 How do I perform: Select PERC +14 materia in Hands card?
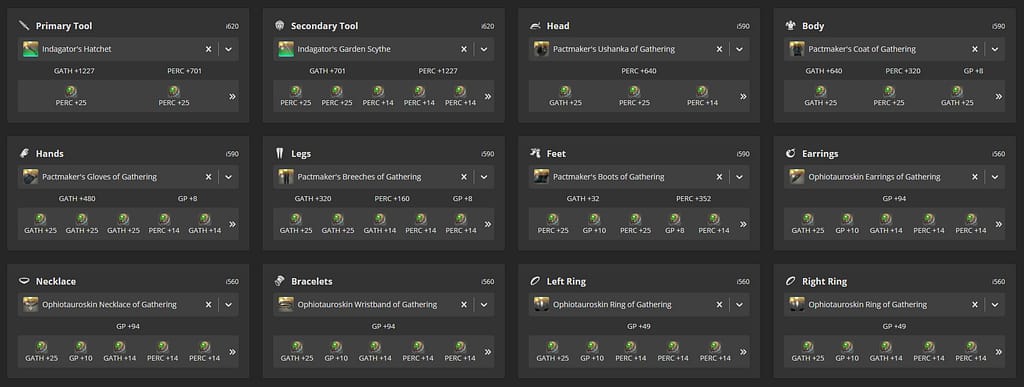click(x=164, y=224)
